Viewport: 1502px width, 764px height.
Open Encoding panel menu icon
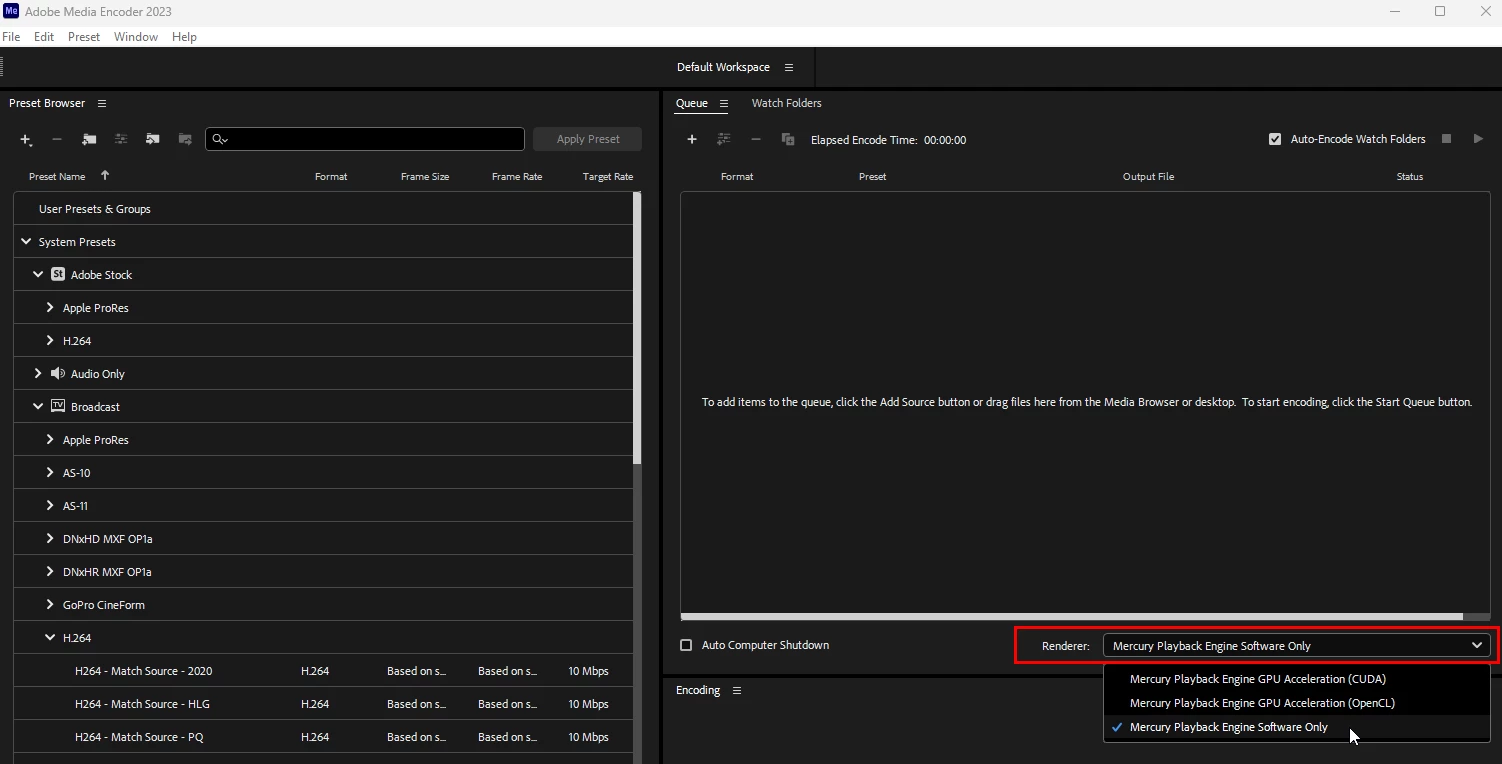tap(737, 690)
